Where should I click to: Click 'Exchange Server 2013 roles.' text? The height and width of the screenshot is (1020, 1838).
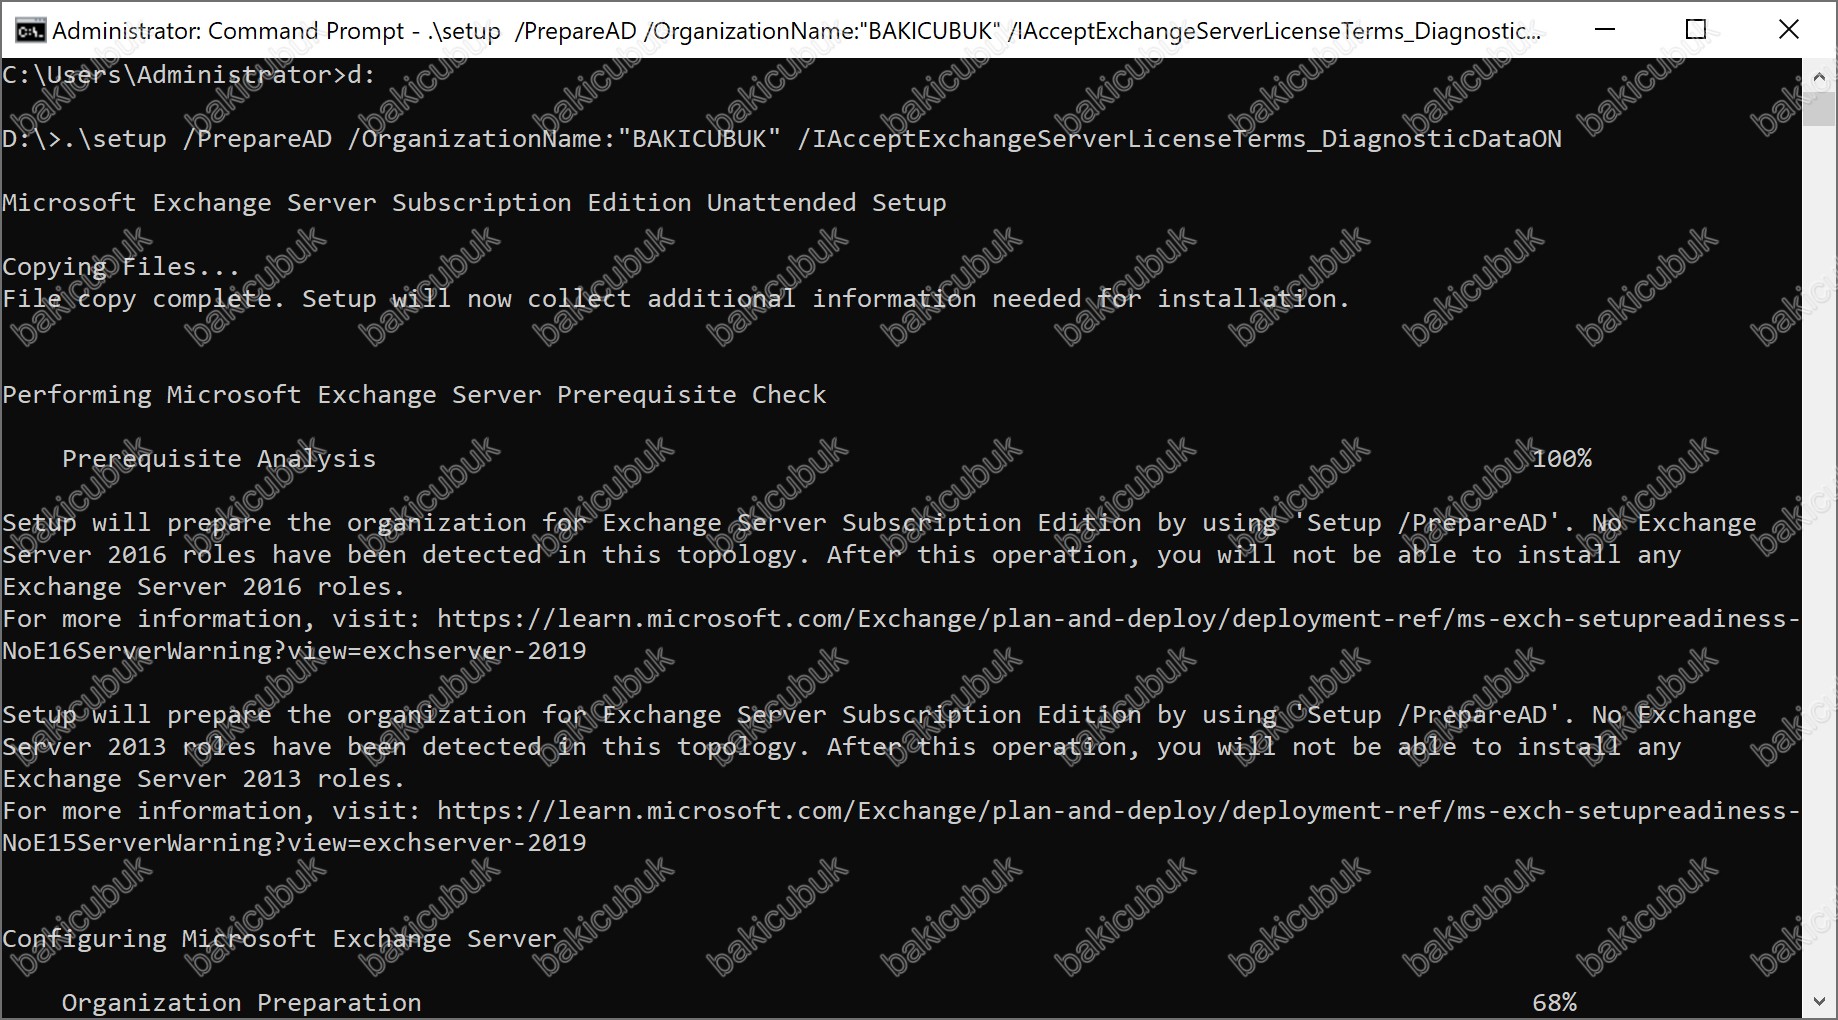point(204,779)
